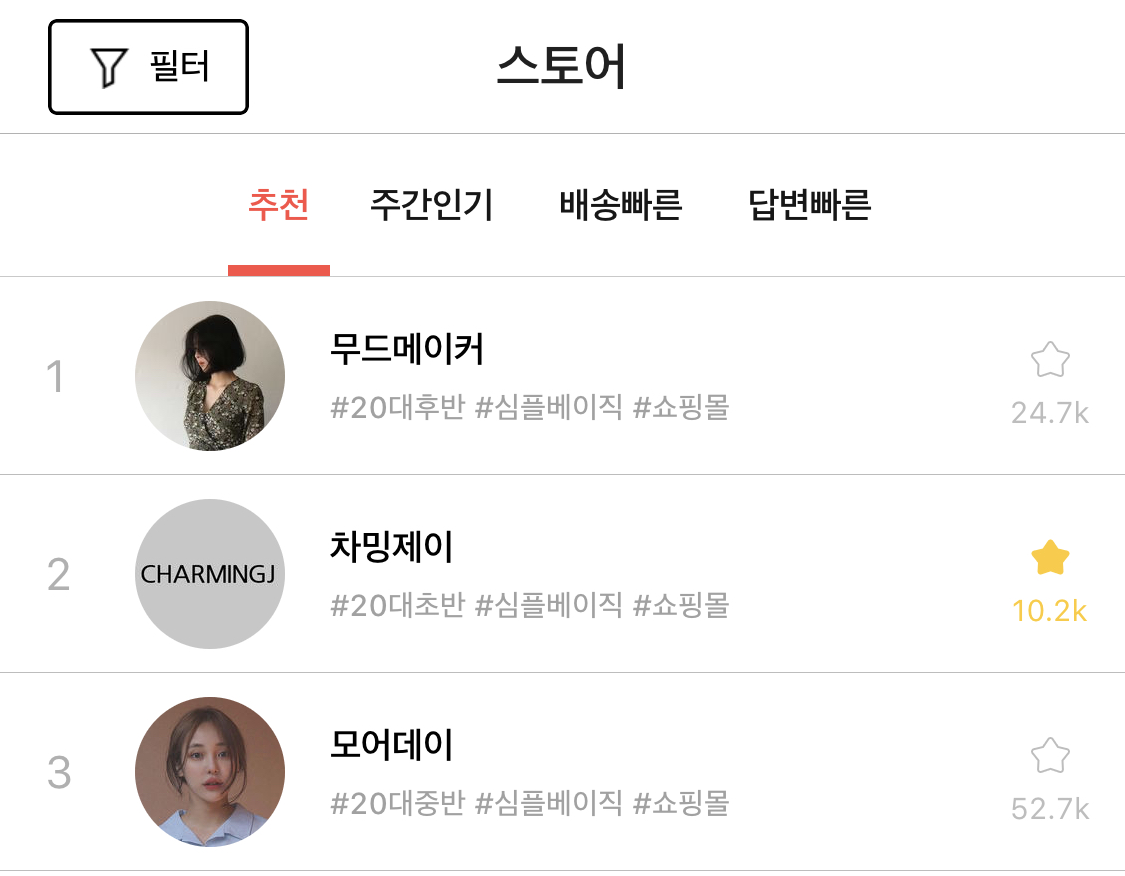Click the funnel filter icon
This screenshot has width=1125, height=876.
coord(108,67)
